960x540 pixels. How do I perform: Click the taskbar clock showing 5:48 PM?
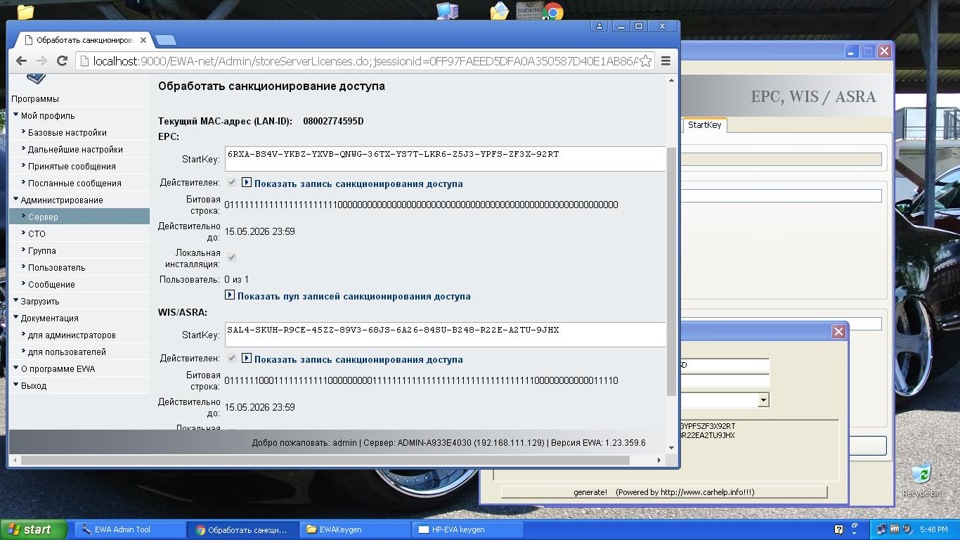coord(934,529)
